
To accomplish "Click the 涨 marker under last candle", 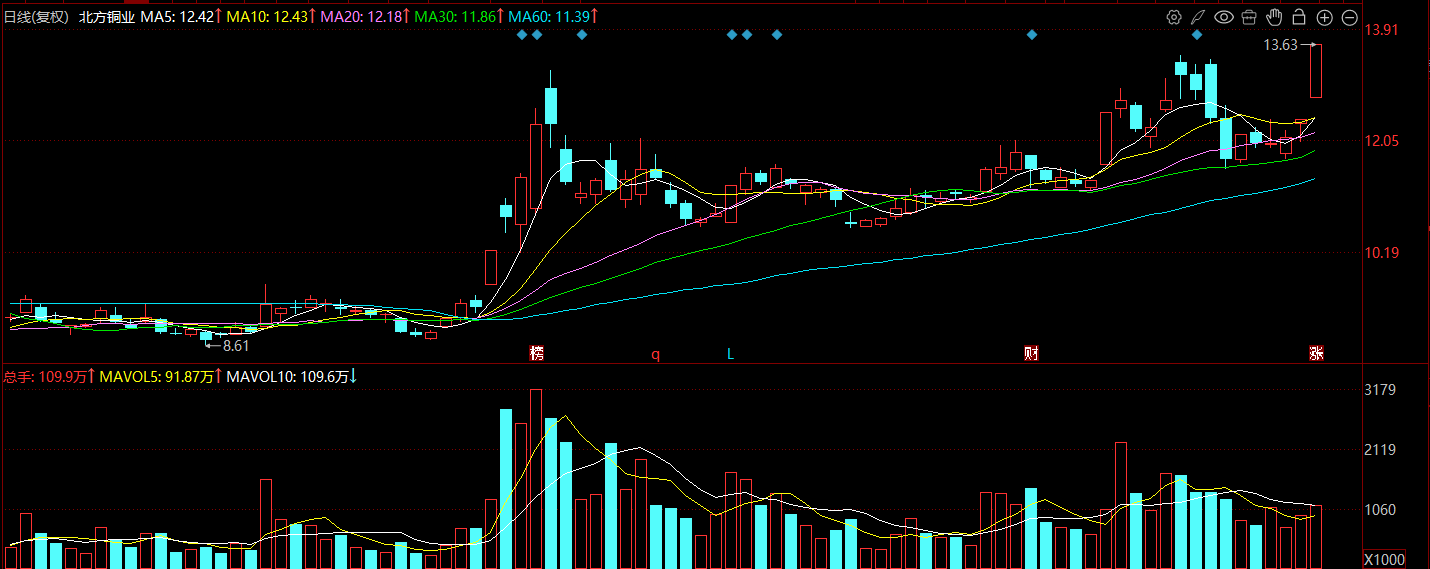I will (1316, 353).
